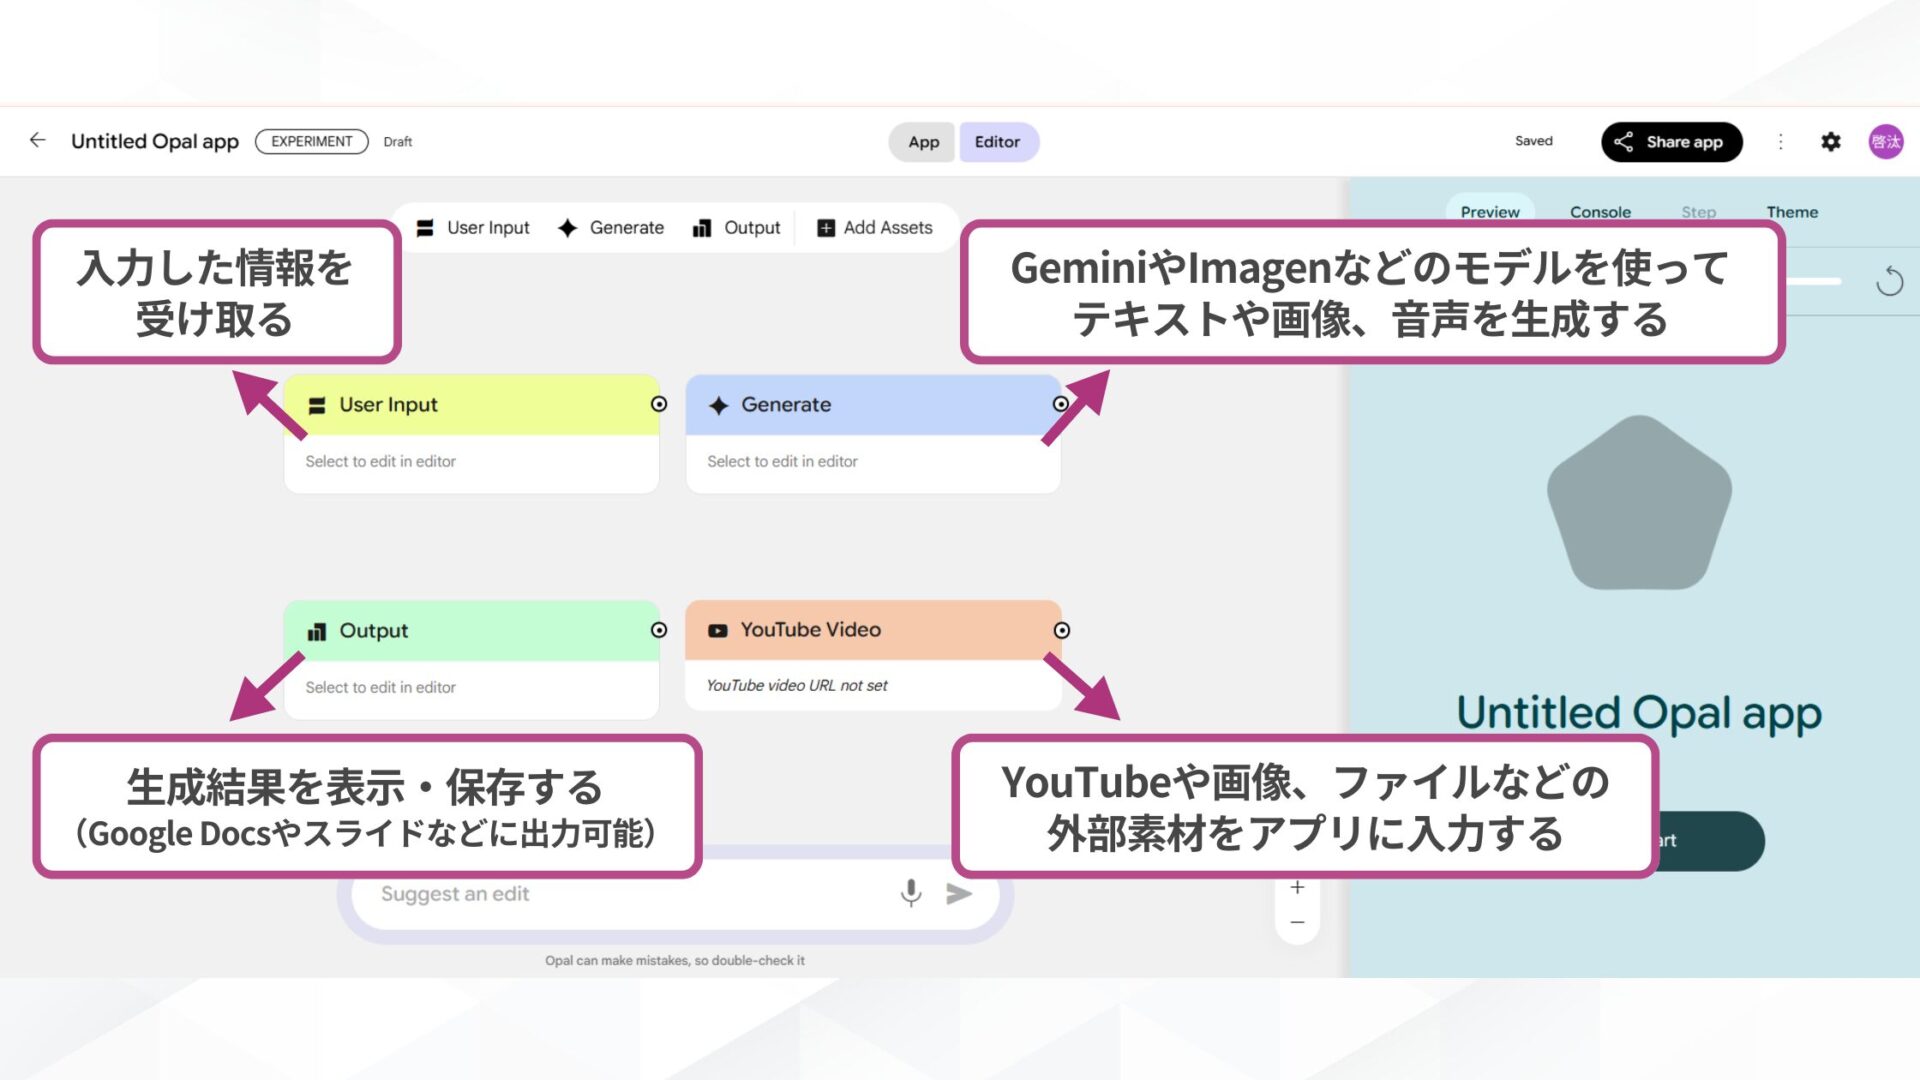This screenshot has height=1080, width=1920.
Task: Click the reset arrow icon near the slider
Action: pos(1890,281)
